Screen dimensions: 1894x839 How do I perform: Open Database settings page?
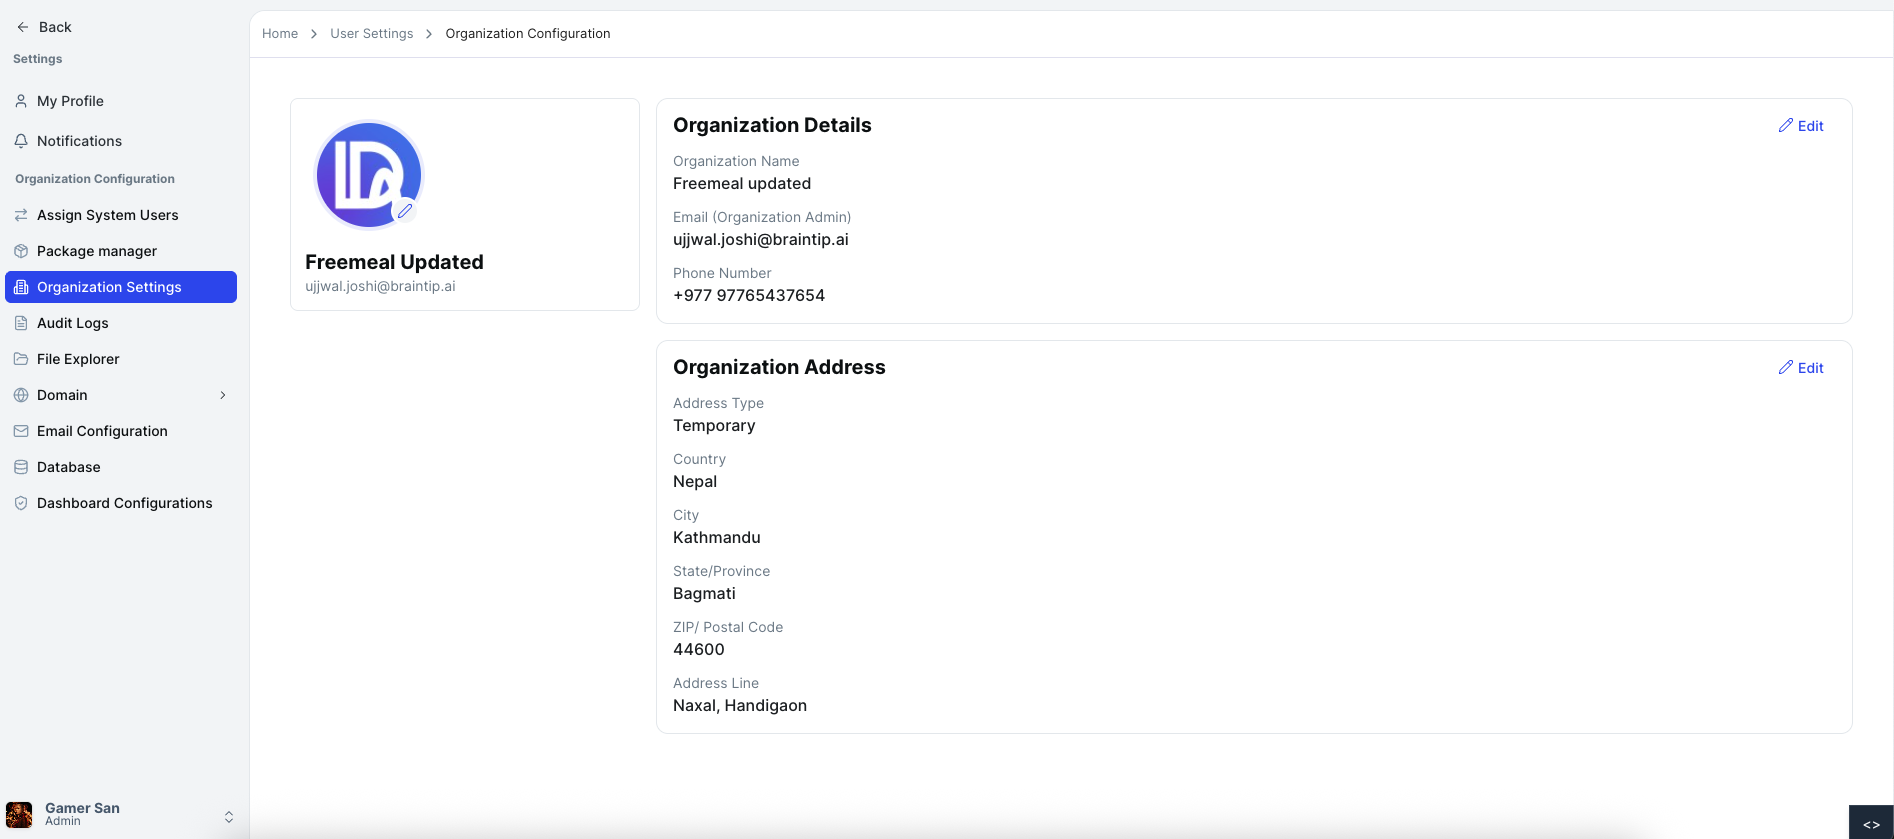click(x=121, y=467)
